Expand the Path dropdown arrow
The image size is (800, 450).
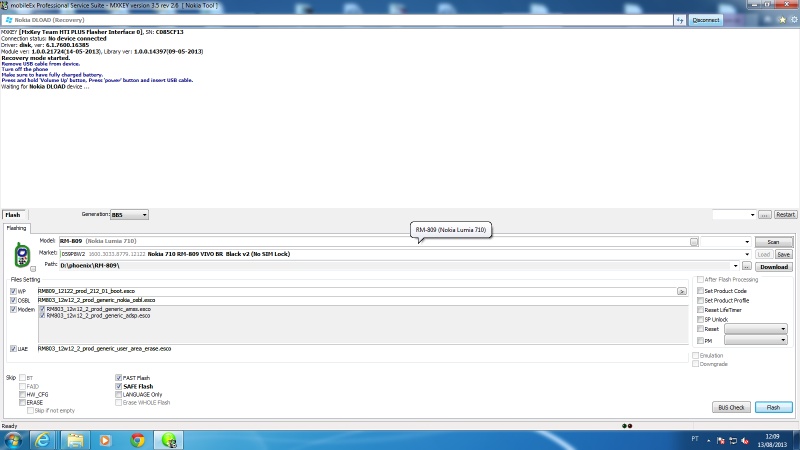pyautogui.click(x=735, y=266)
